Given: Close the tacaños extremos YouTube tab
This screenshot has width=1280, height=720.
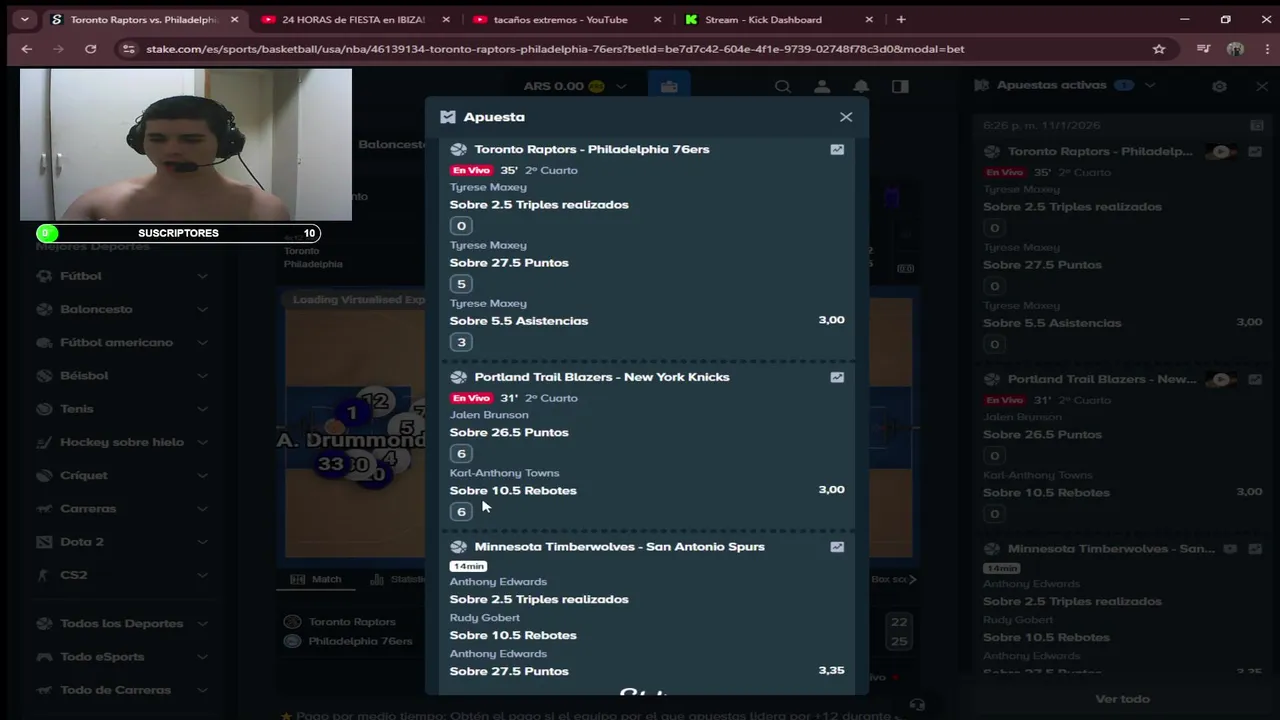Looking at the screenshot, I should click(x=657, y=19).
